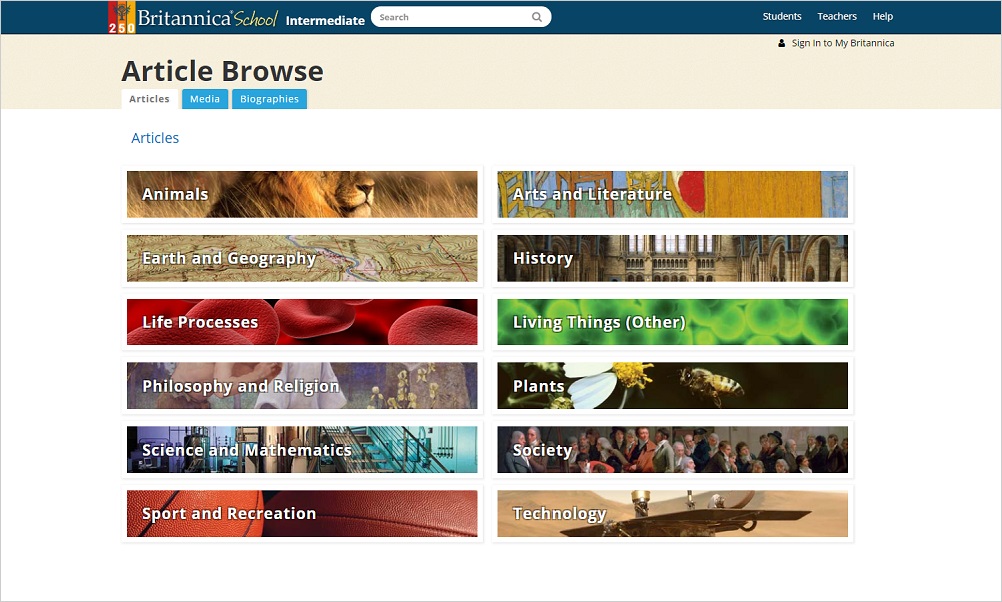Click the search magnifying glass icon
1002x602 pixels.
click(537, 17)
